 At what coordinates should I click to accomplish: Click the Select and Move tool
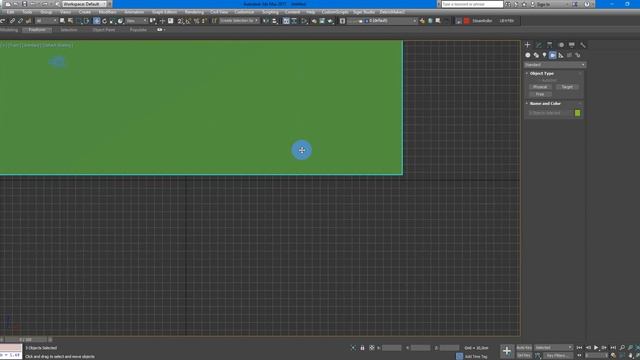[97, 20]
